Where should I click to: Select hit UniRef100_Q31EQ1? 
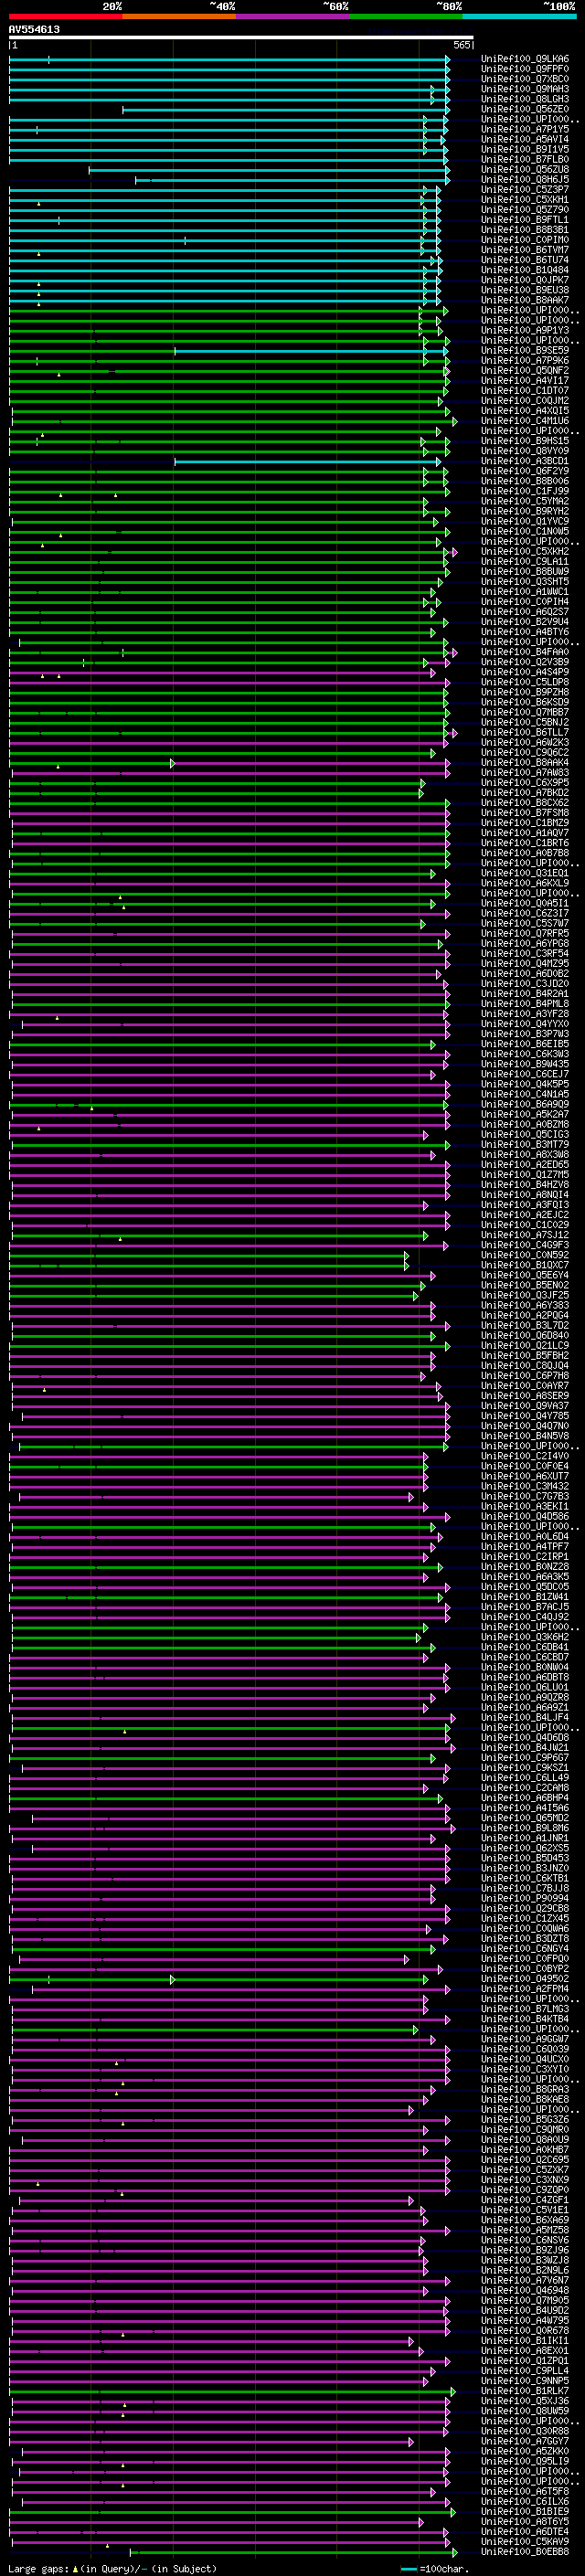(525, 873)
